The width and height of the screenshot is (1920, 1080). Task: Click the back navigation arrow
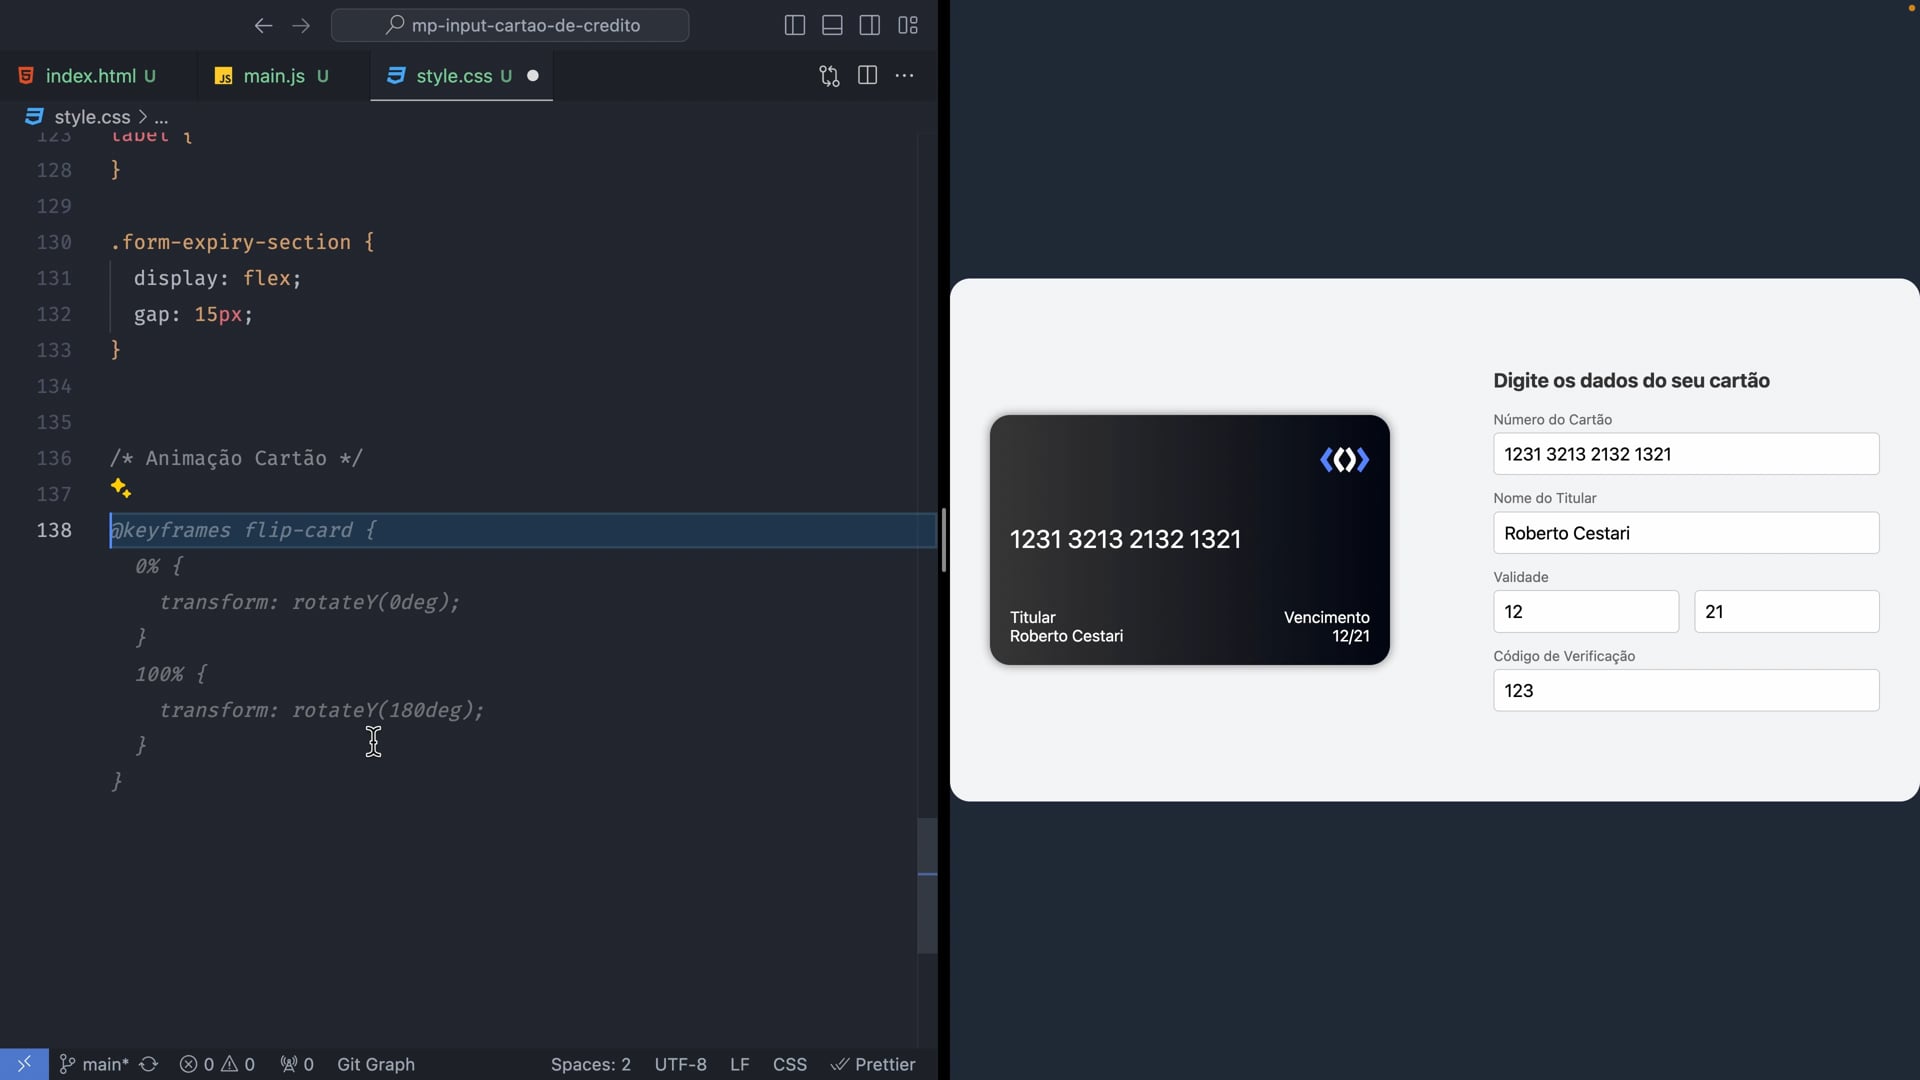pyautogui.click(x=263, y=26)
